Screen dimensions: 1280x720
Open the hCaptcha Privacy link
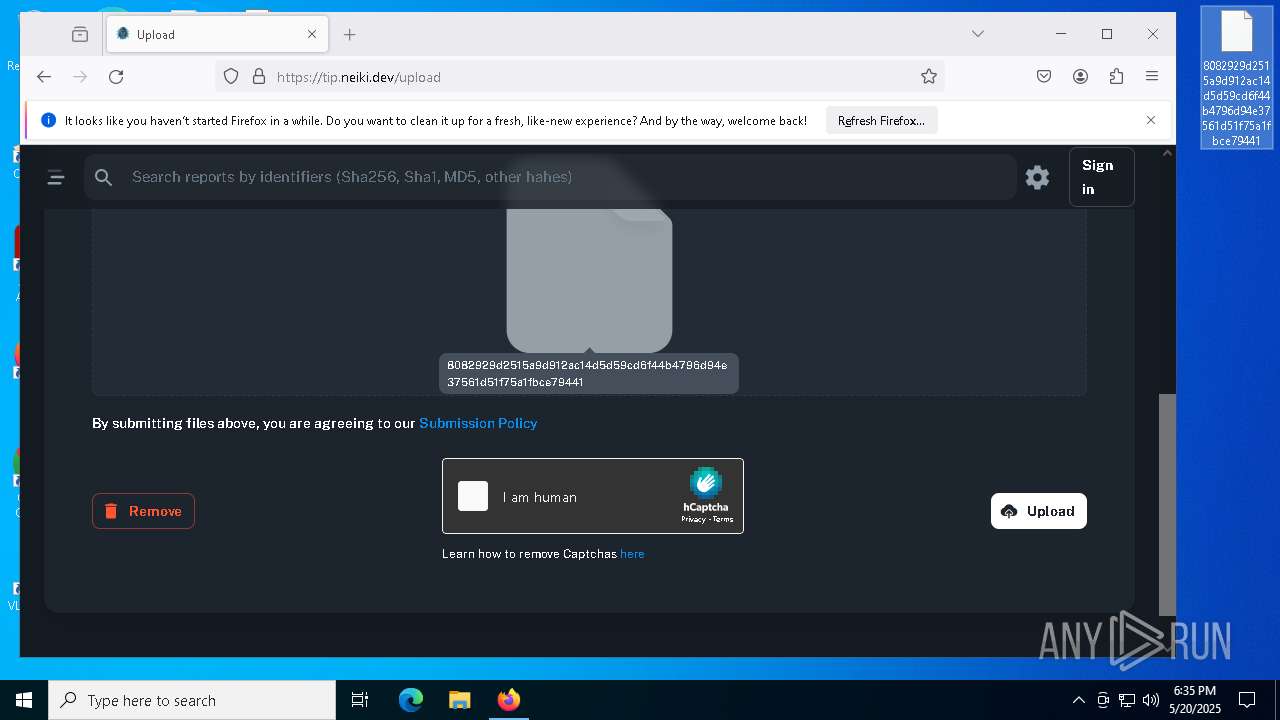(x=693, y=519)
